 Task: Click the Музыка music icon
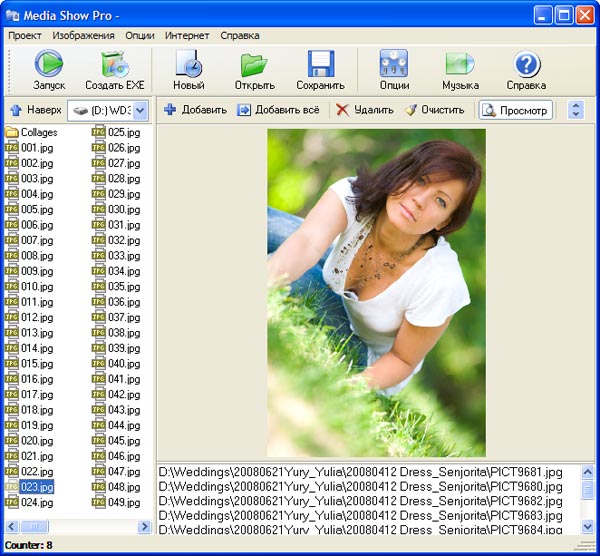pyautogui.click(x=460, y=69)
